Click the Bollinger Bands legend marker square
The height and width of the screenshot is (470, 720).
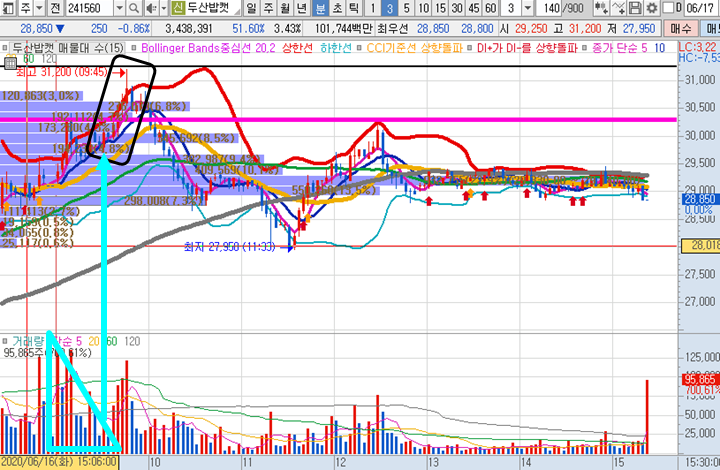[x=134, y=48]
